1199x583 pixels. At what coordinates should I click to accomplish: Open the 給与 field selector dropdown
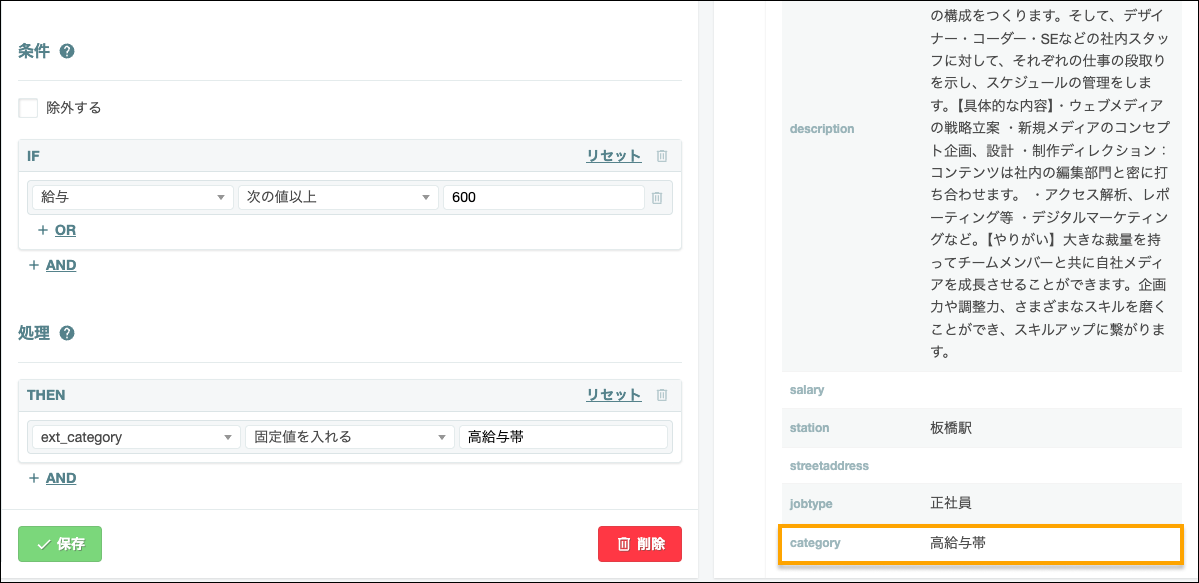[x=131, y=198]
